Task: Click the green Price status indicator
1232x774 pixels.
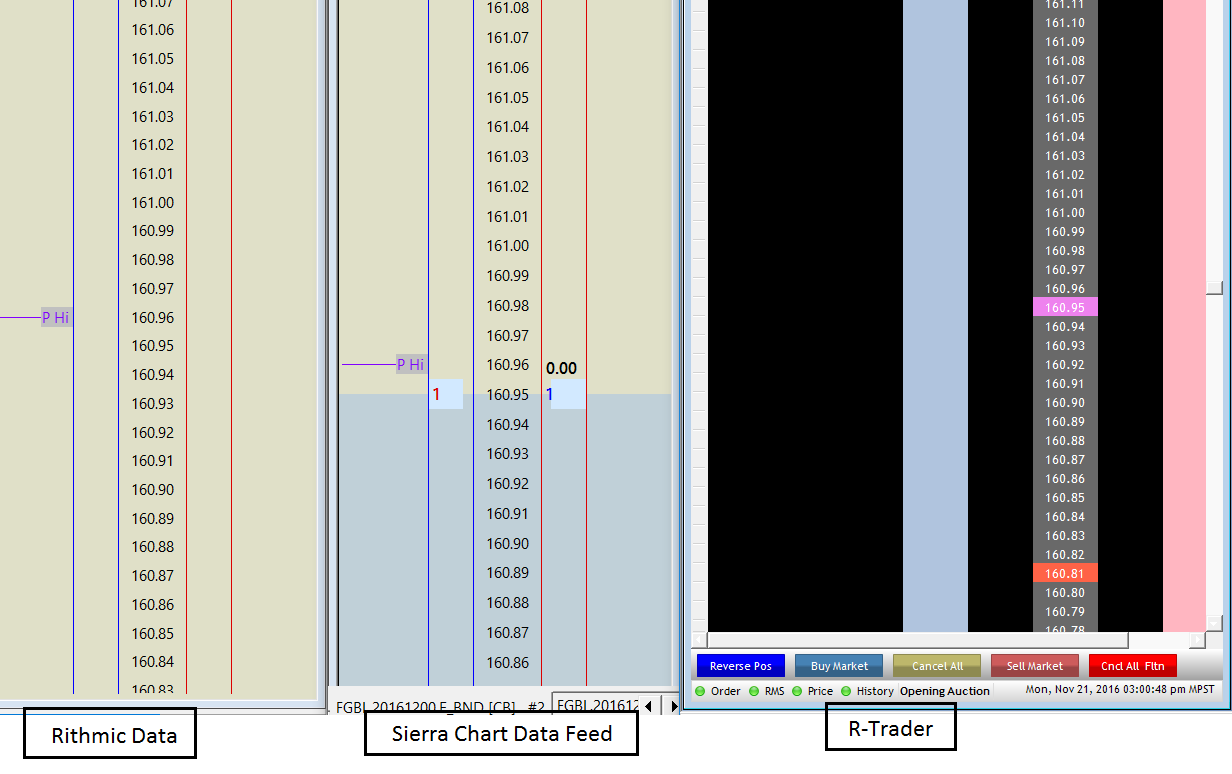Action: click(x=797, y=691)
